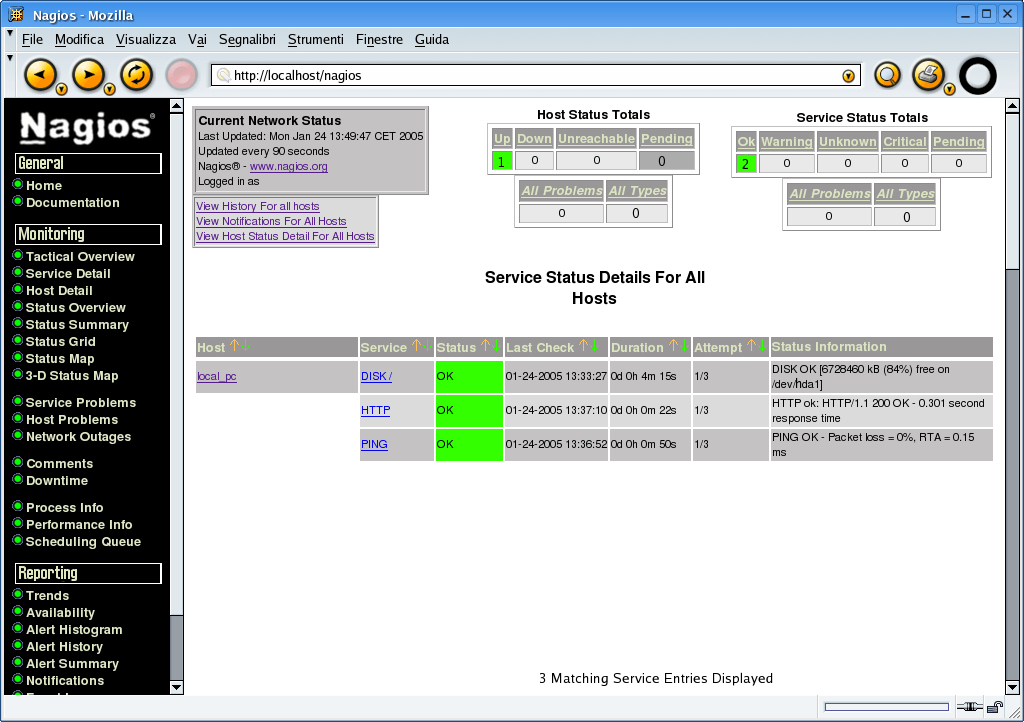The height and width of the screenshot is (722, 1024).
Task: Open the File menu
Action: pyautogui.click(x=32, y=39)
